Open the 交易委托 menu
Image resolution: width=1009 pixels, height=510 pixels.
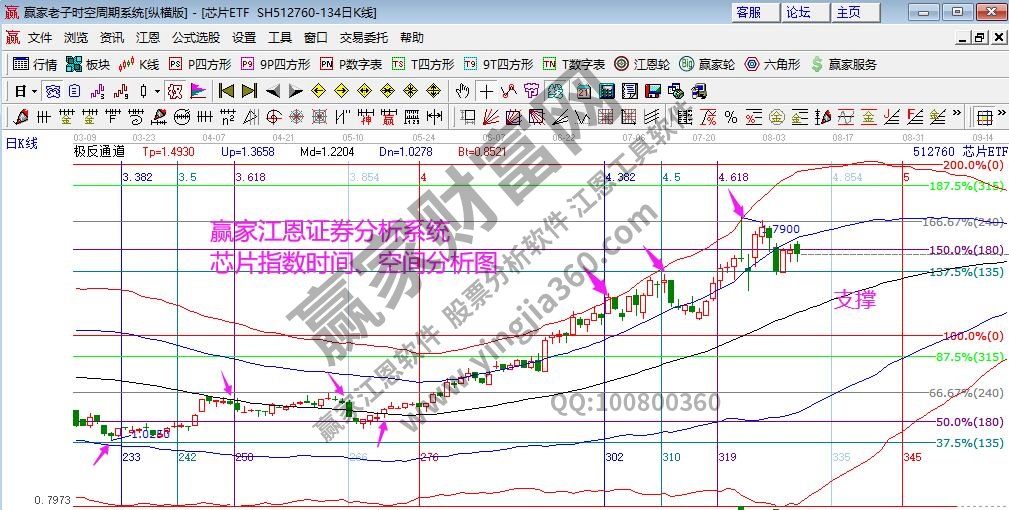(x=363, y=38)
